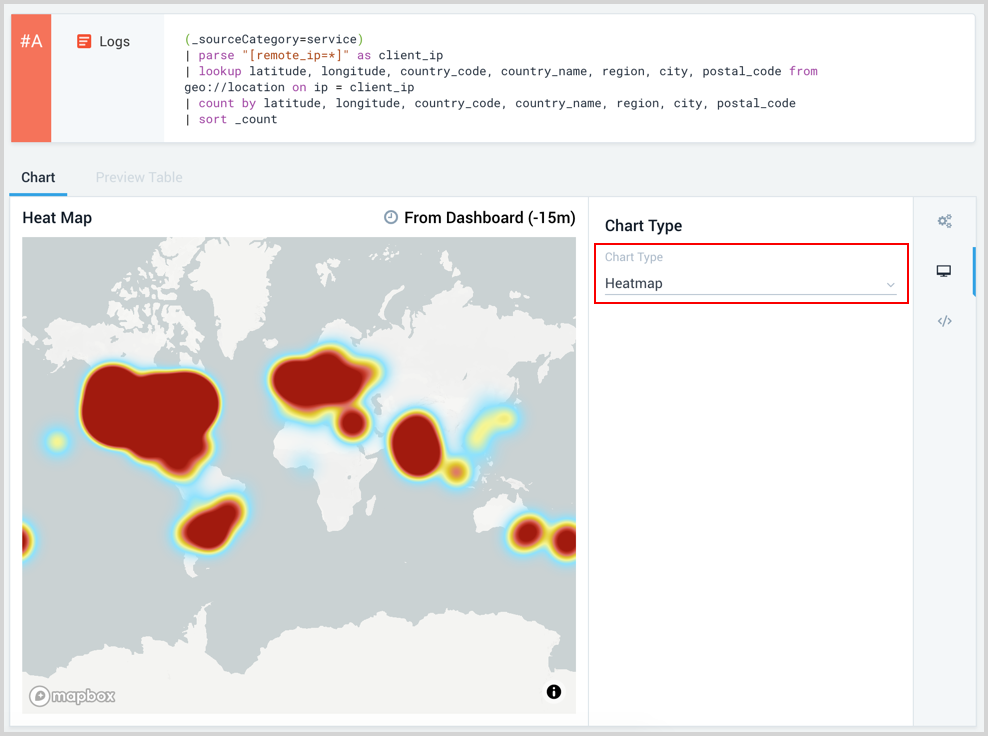Click the Chart Type section heading

(641, 226)
